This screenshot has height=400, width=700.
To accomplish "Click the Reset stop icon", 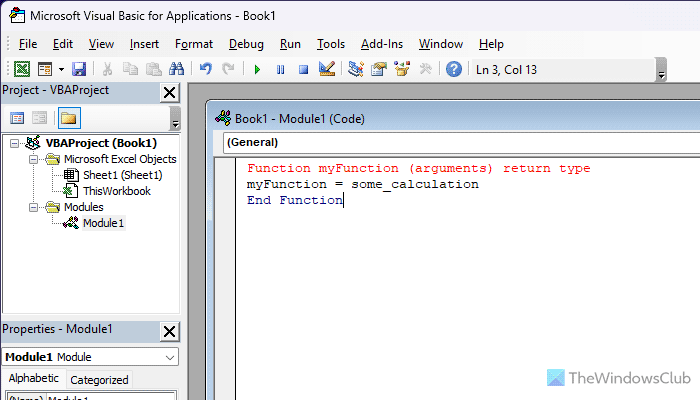I will [x=304, y=70].
